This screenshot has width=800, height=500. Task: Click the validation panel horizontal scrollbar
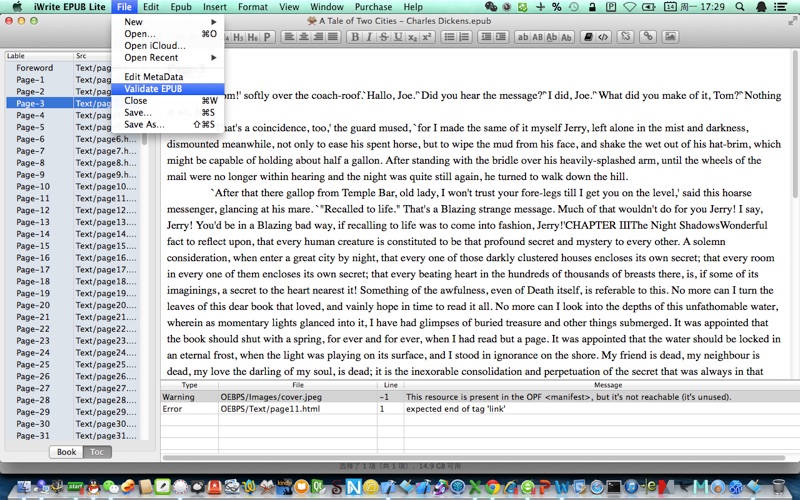(473, 458)
